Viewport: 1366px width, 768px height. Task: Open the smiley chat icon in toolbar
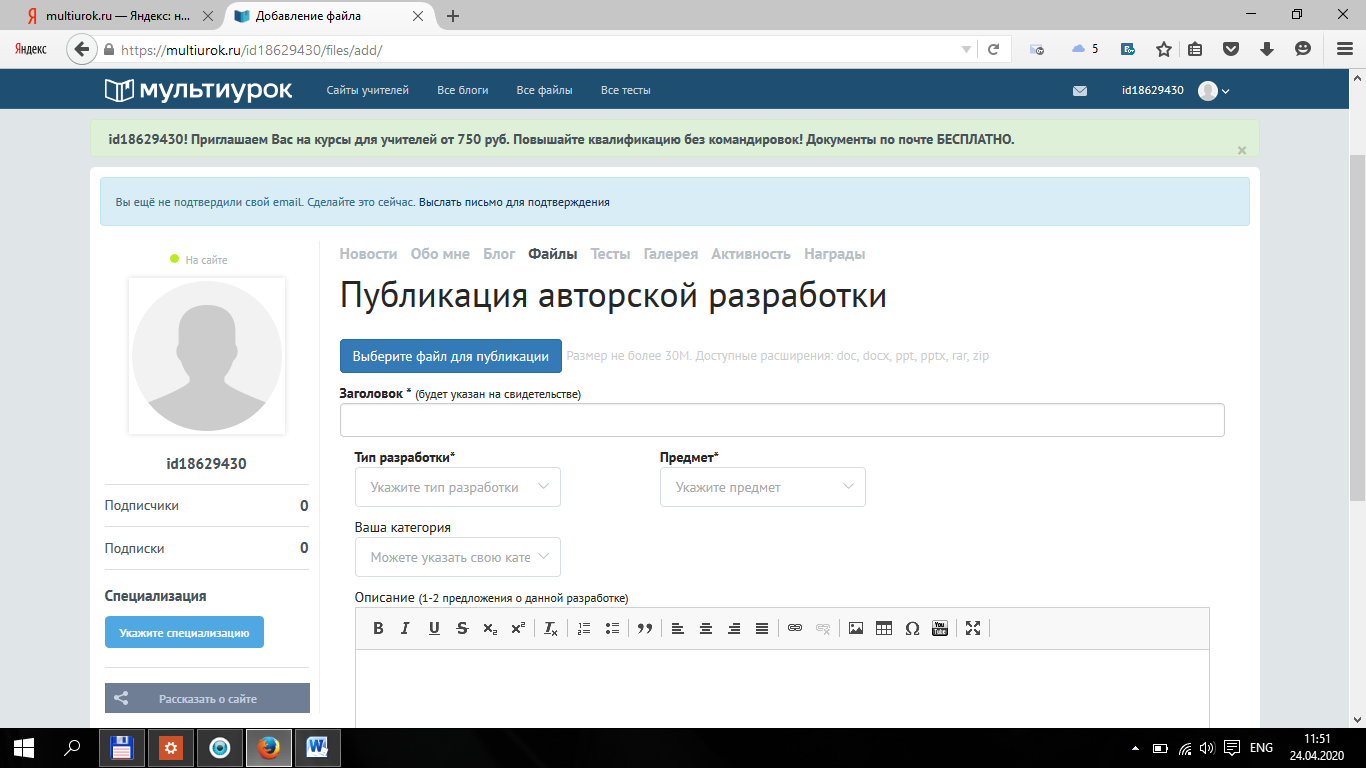(1303, 49)
